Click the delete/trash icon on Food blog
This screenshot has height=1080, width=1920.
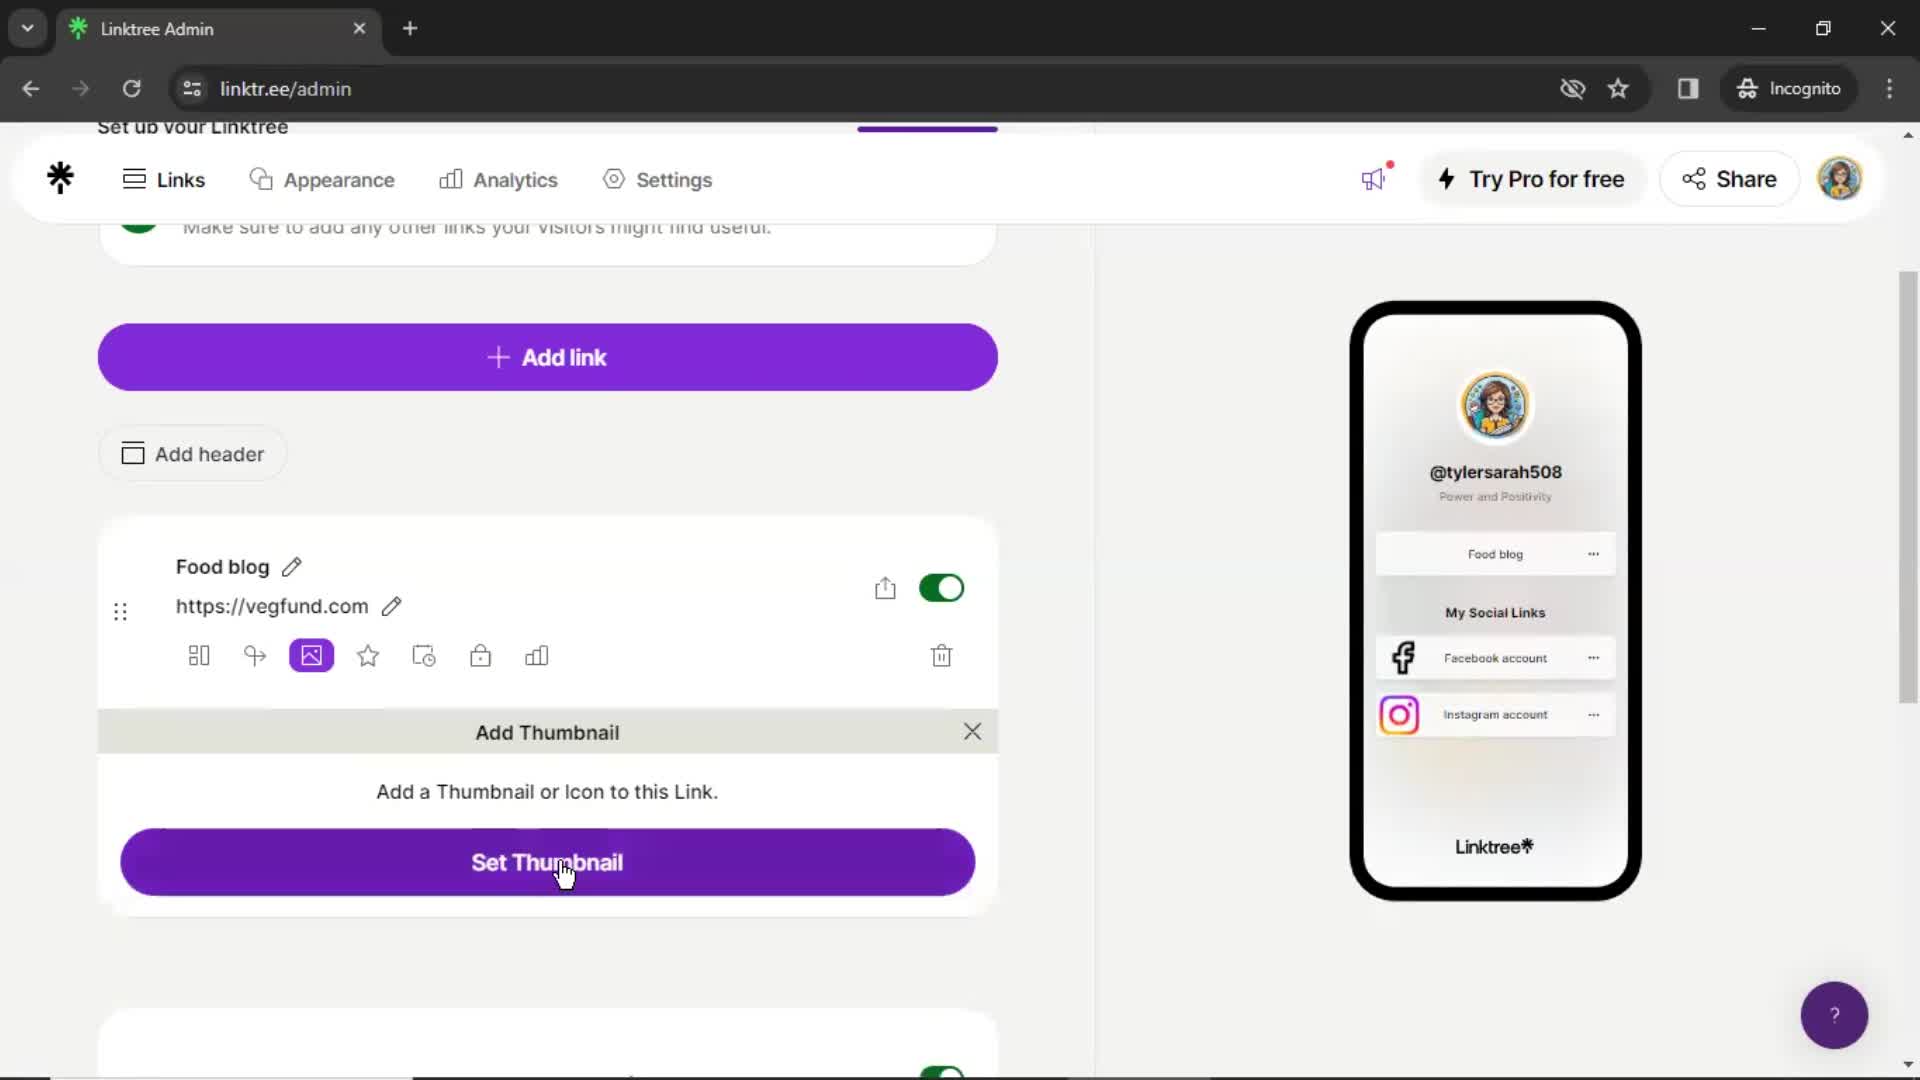point(943,655)
